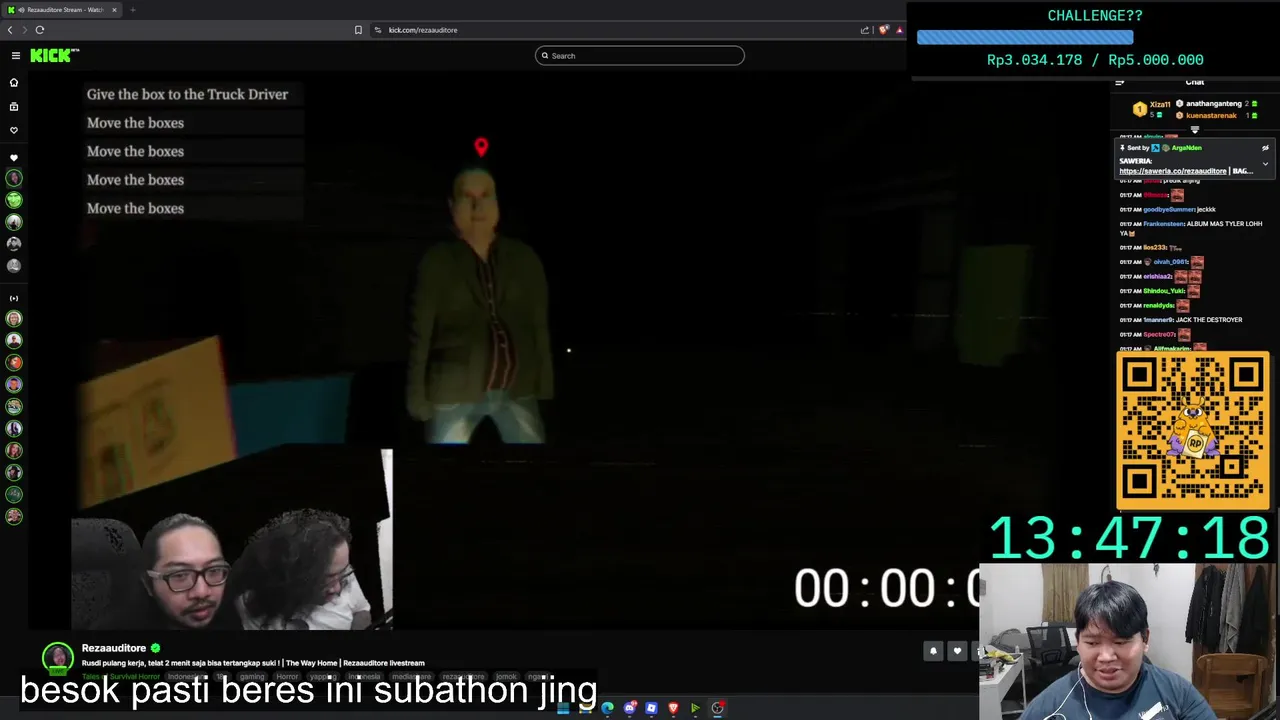Open Following heart icon in sidebar
Viewport: 1280px width, 720px height.
tap(14, 130)
